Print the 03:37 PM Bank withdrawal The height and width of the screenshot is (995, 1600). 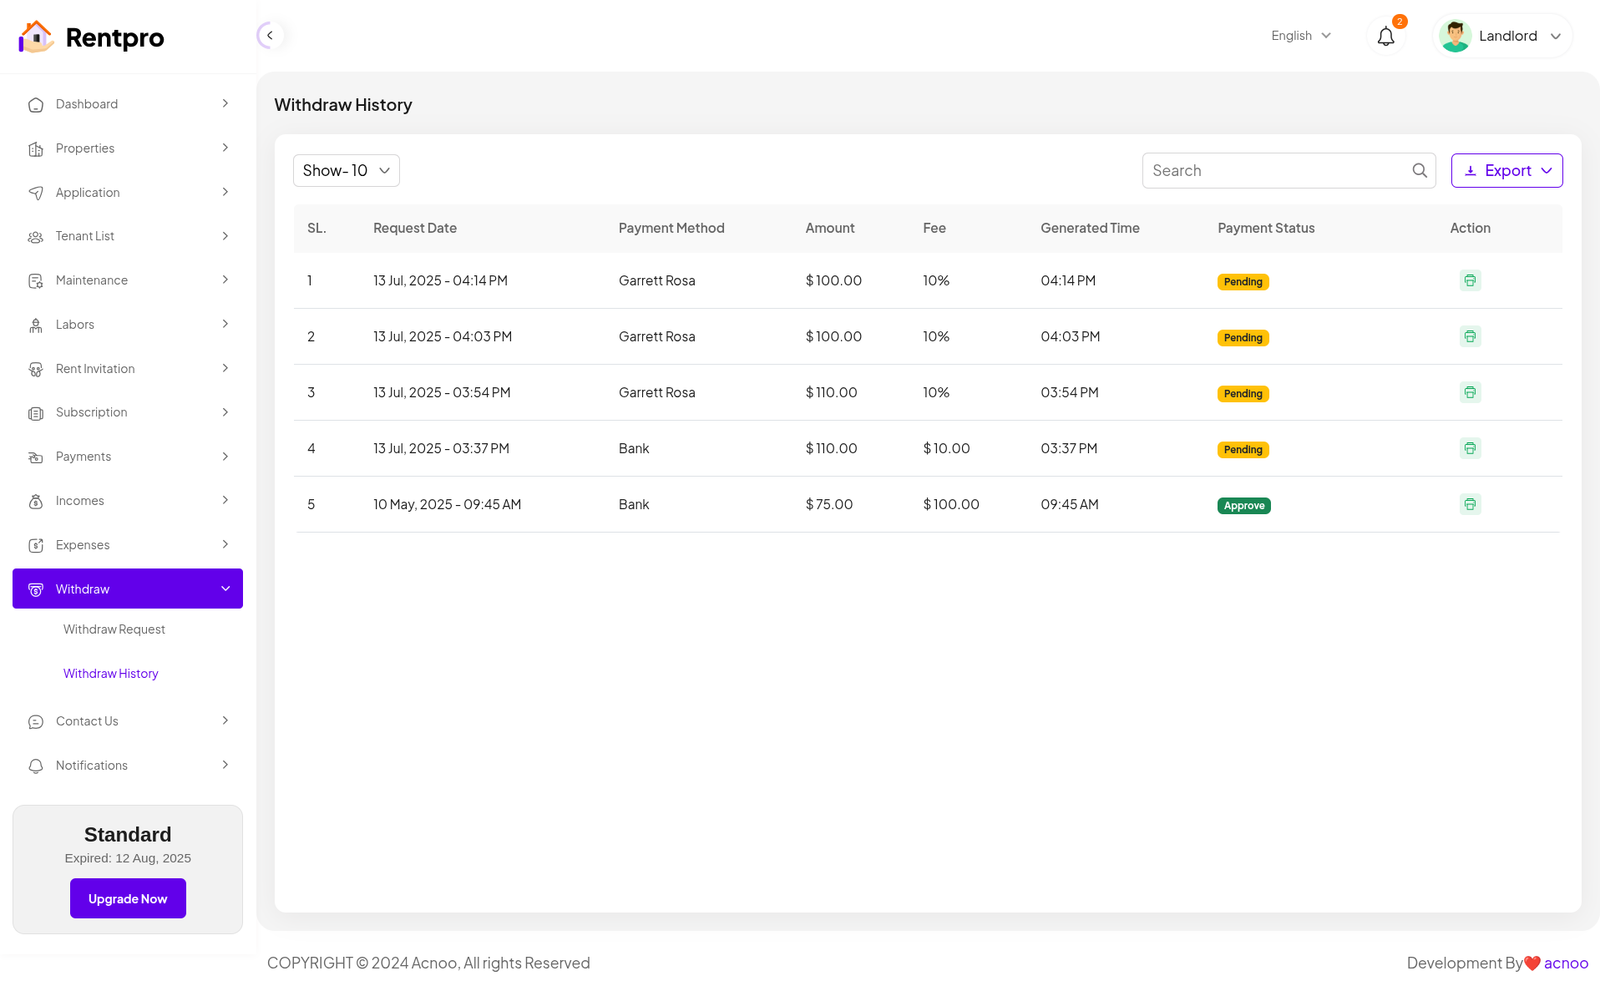[1469, 449]
